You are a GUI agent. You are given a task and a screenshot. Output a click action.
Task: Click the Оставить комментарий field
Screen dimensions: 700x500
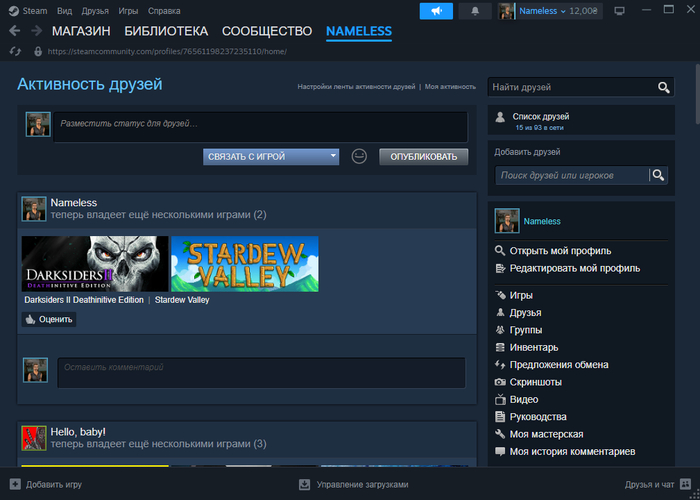click(261, 372)
